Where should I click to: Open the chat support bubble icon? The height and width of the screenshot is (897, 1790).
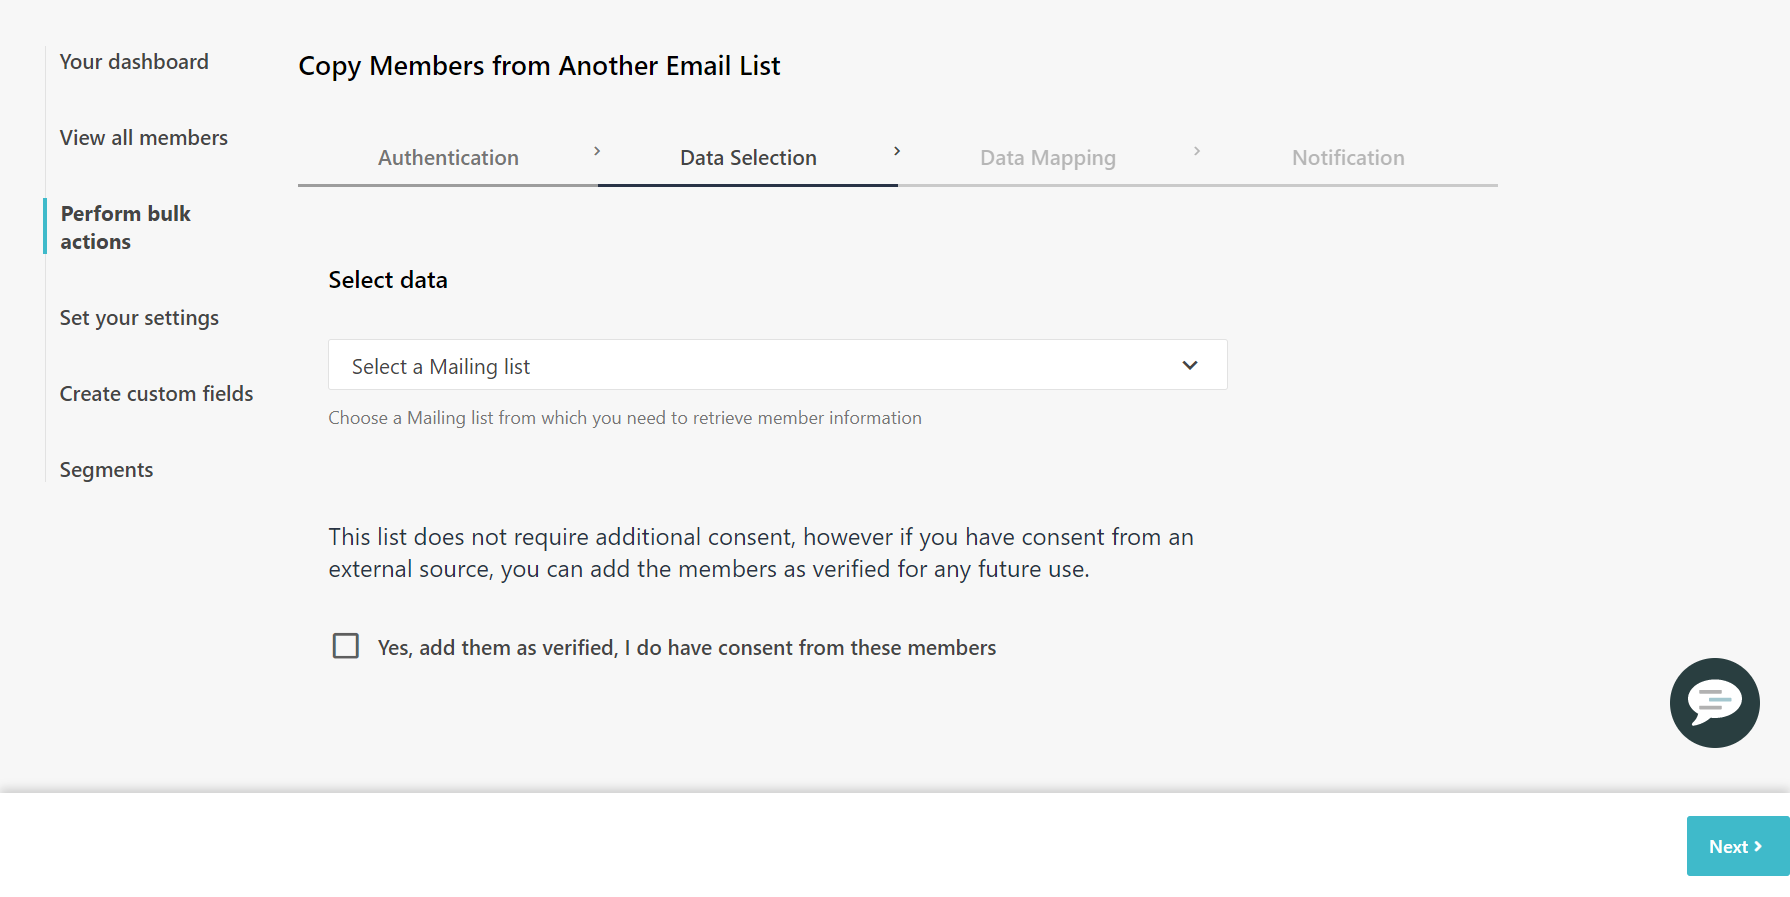pyautogui.click(x=1714, y=702)
